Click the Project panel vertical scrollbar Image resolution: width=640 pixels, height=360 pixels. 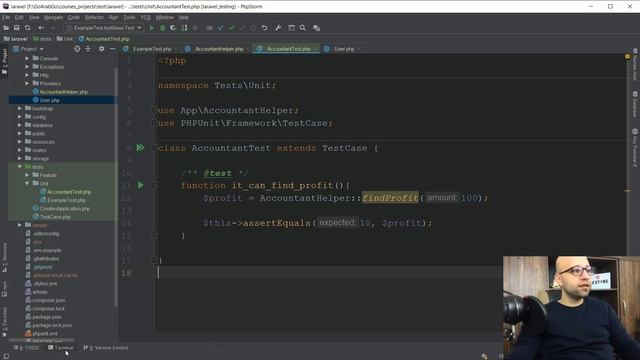point(116,186)
